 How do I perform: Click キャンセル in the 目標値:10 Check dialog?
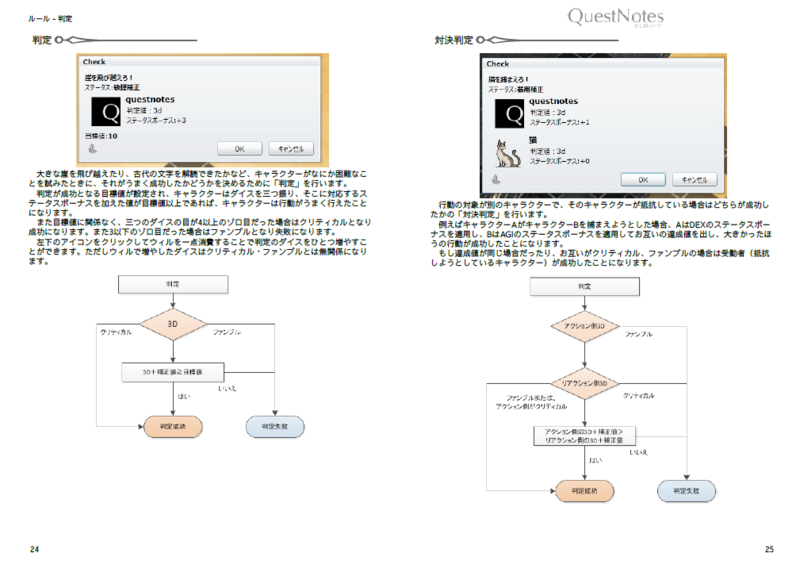(x=291, y=149)
